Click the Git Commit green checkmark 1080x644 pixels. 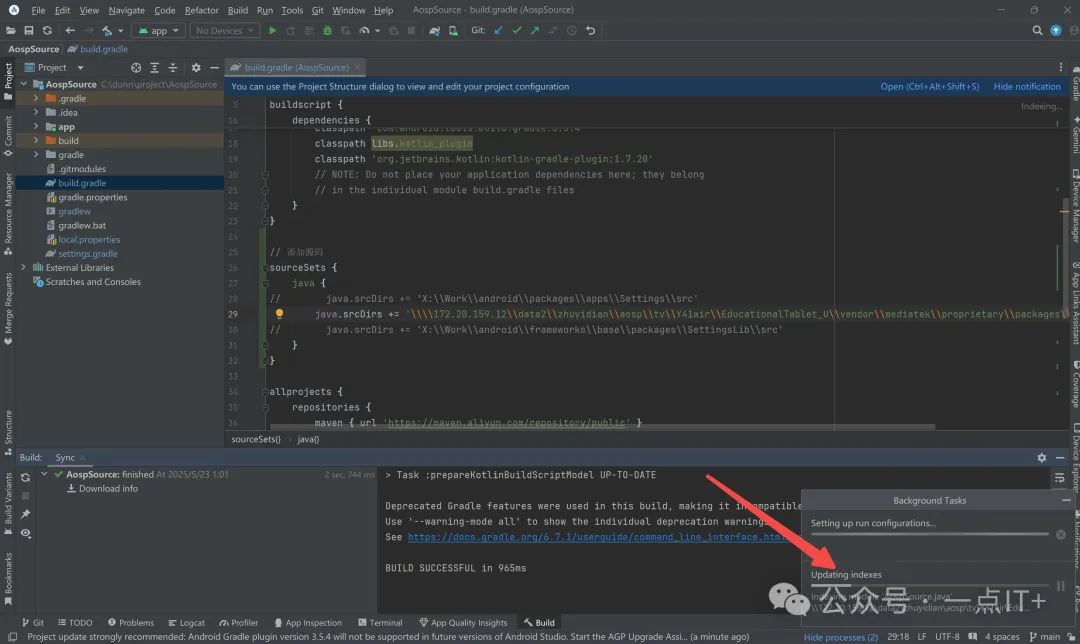517,30
